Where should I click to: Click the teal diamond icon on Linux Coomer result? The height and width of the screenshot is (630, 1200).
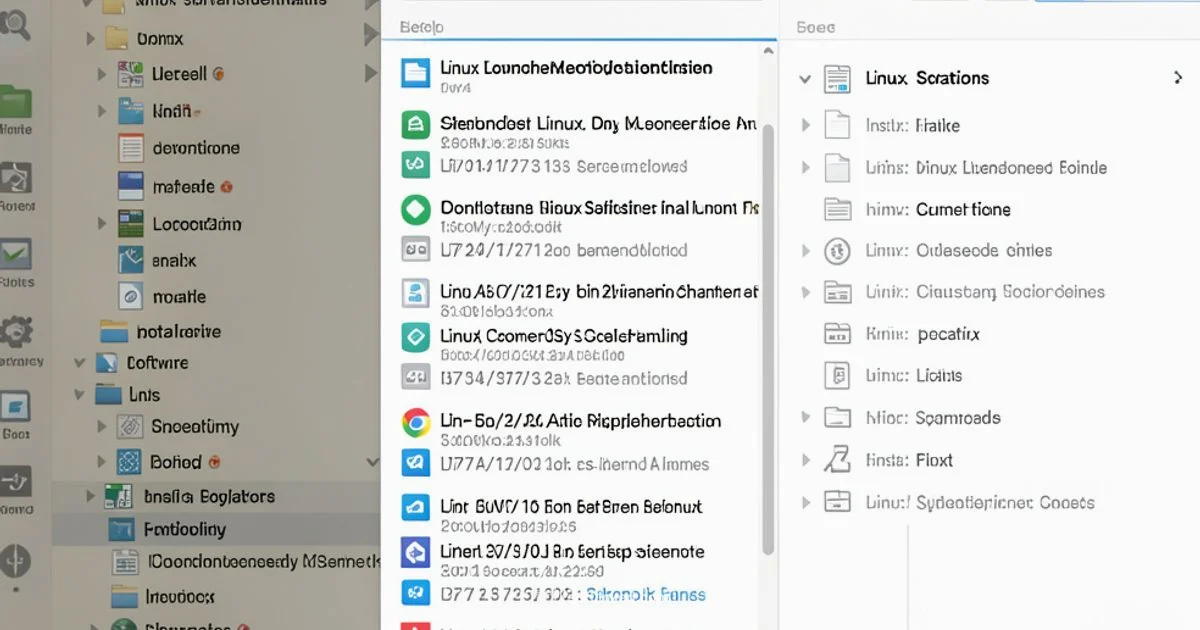pos(415,337)
